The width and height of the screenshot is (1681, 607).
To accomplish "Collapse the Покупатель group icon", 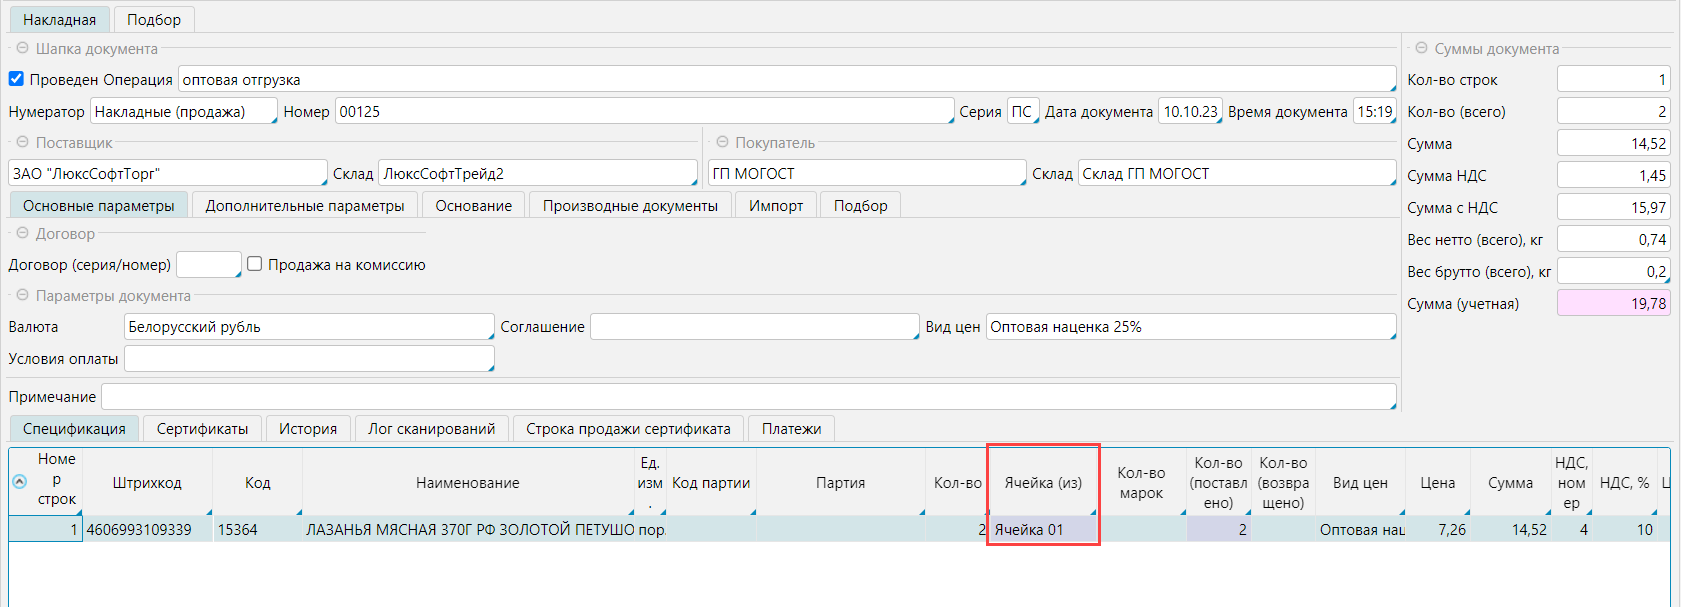I will pos(722,142).
